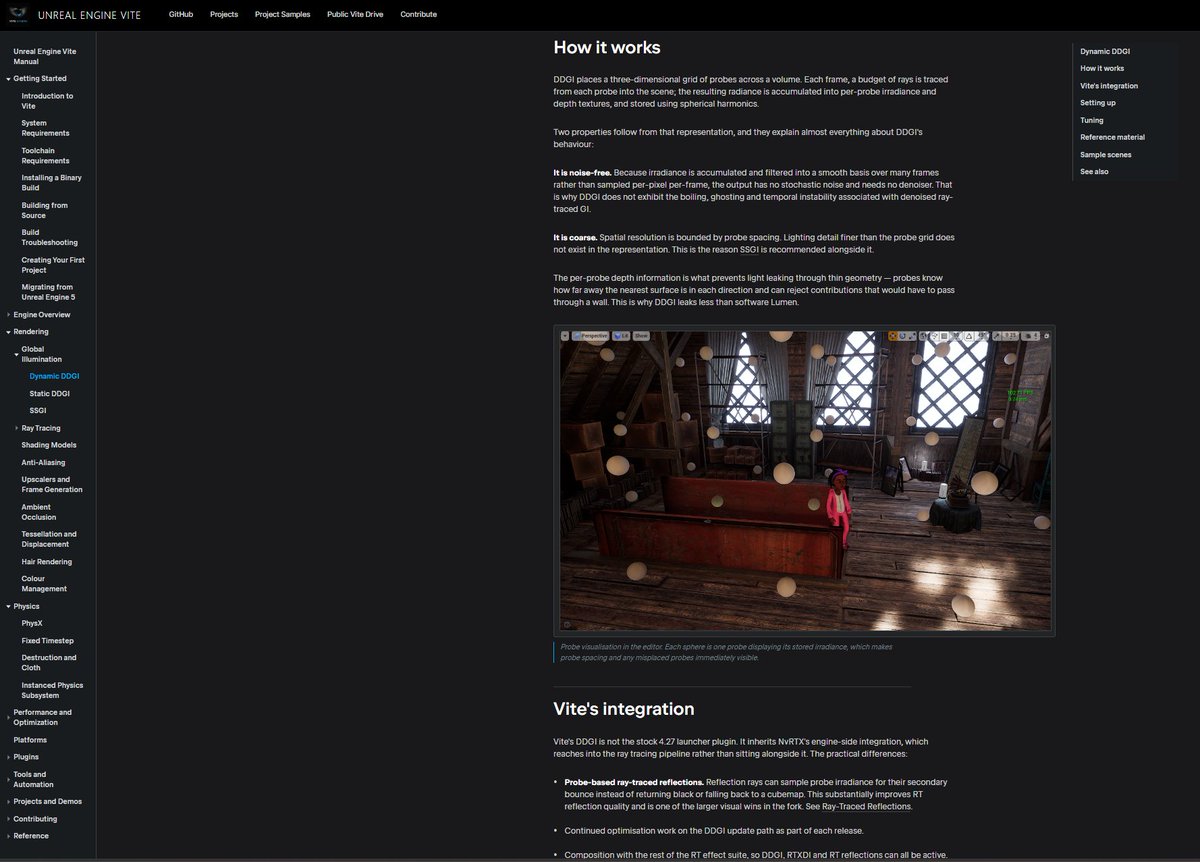
Task: Open the Ambient Occlusion page
Action: click(x=39, y=512)
